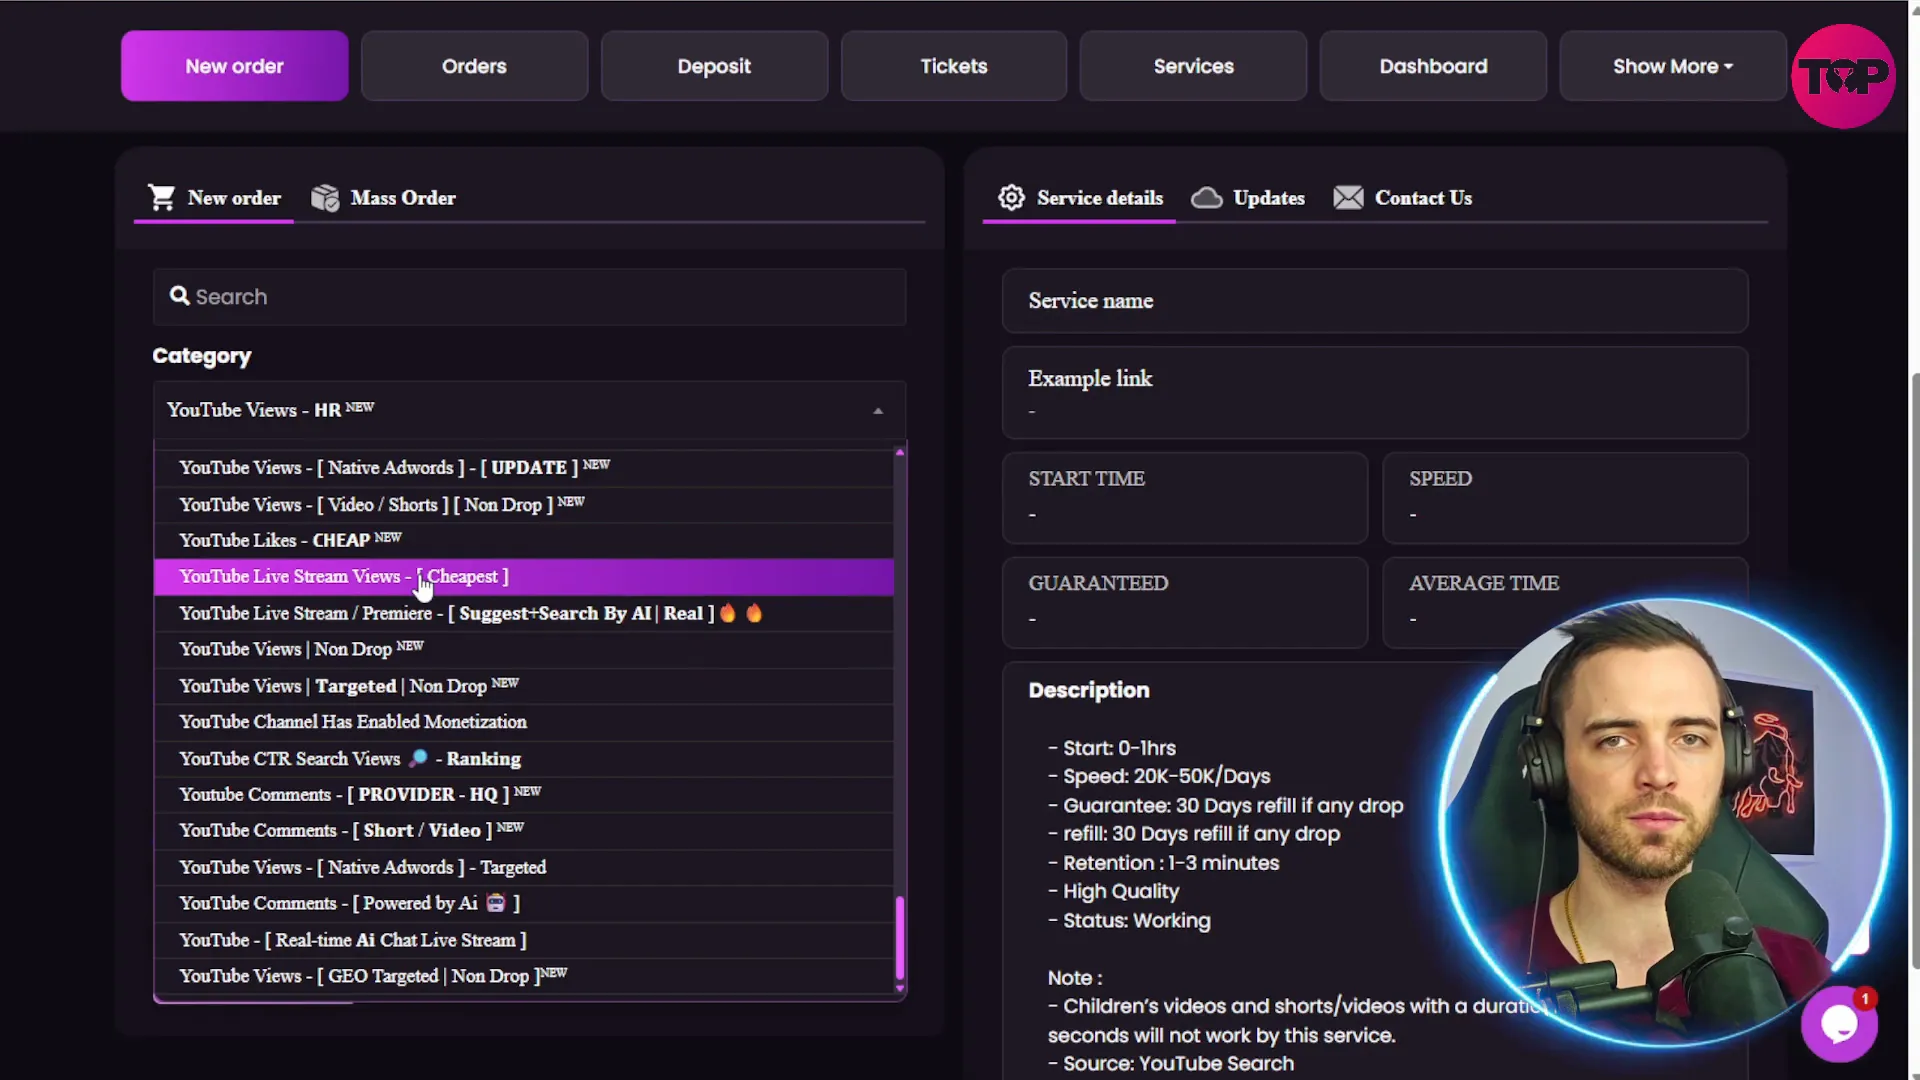This screenshot has height=1080, width=1920.
Task: Open the live chat bubble widget
Action: pyautogui.click(x=1839, y=1024)
